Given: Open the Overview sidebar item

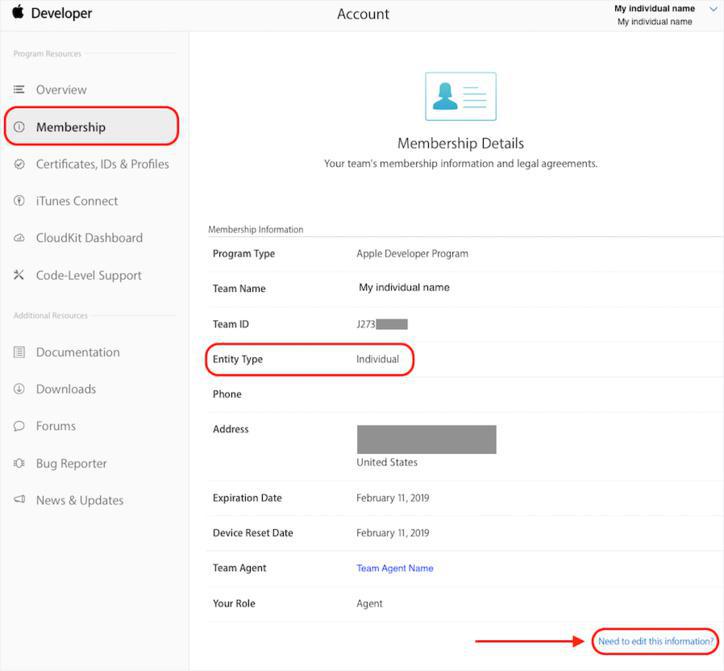Looking at the screenshot, I should coord(61,90).
